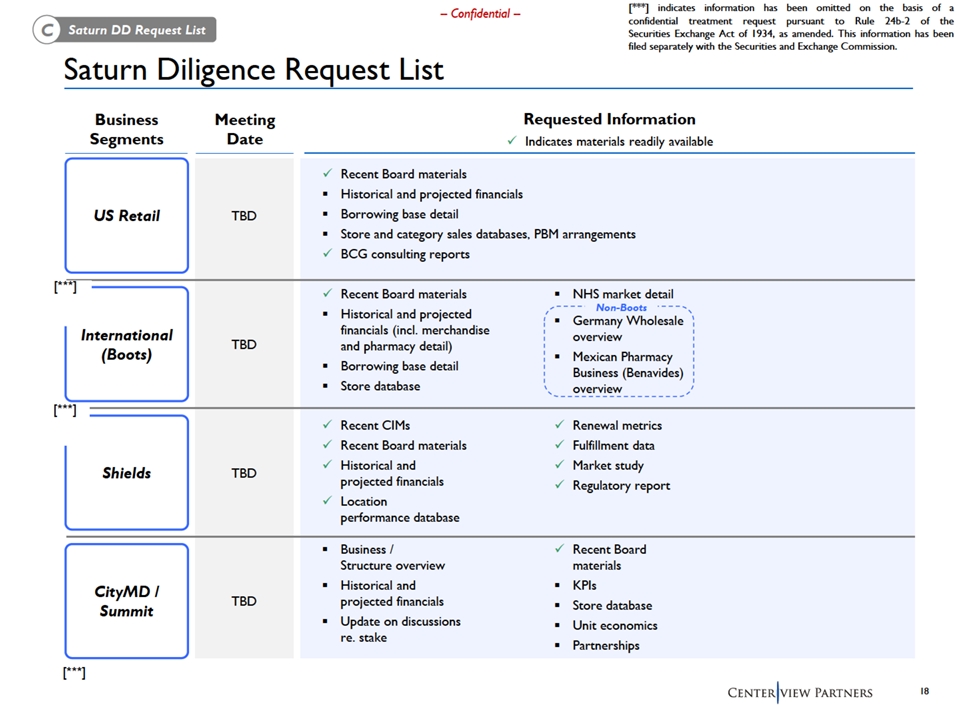
Task: Click 'Partnerships' item
Action: pos(606,646)
